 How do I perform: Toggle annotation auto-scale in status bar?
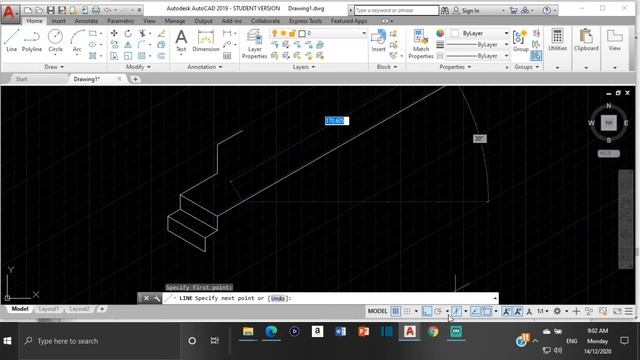518,311
